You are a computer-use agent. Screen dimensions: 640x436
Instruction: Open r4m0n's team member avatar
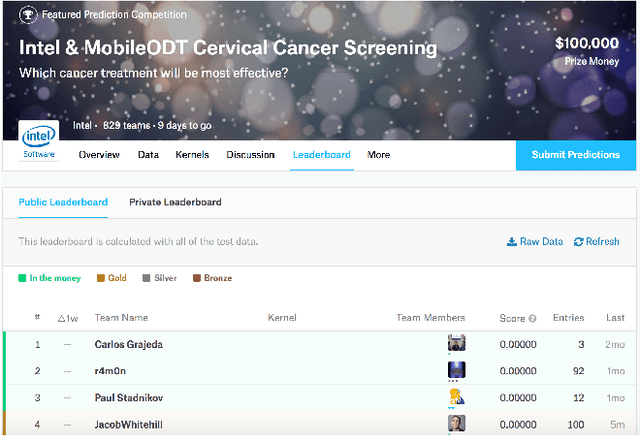(x=457, y=370)
